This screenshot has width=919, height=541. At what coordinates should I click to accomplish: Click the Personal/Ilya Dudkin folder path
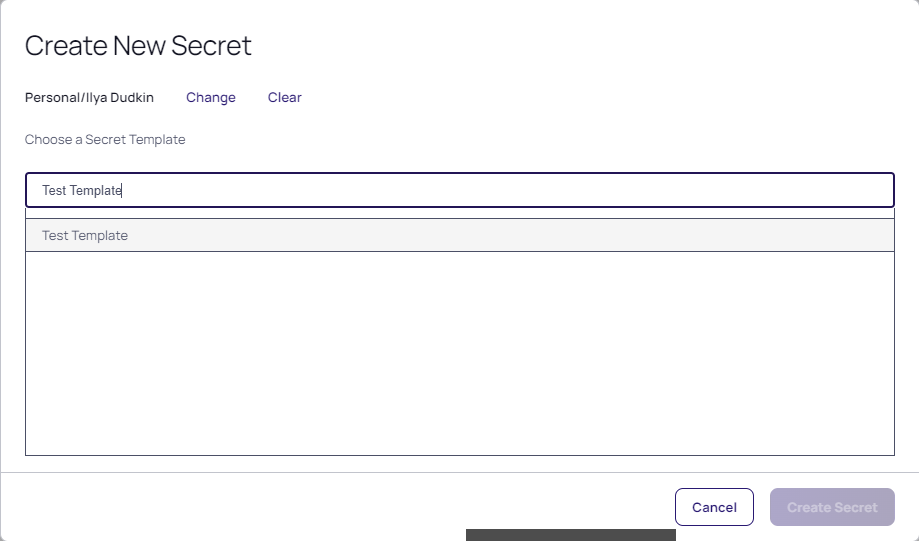tap(89, 97)
